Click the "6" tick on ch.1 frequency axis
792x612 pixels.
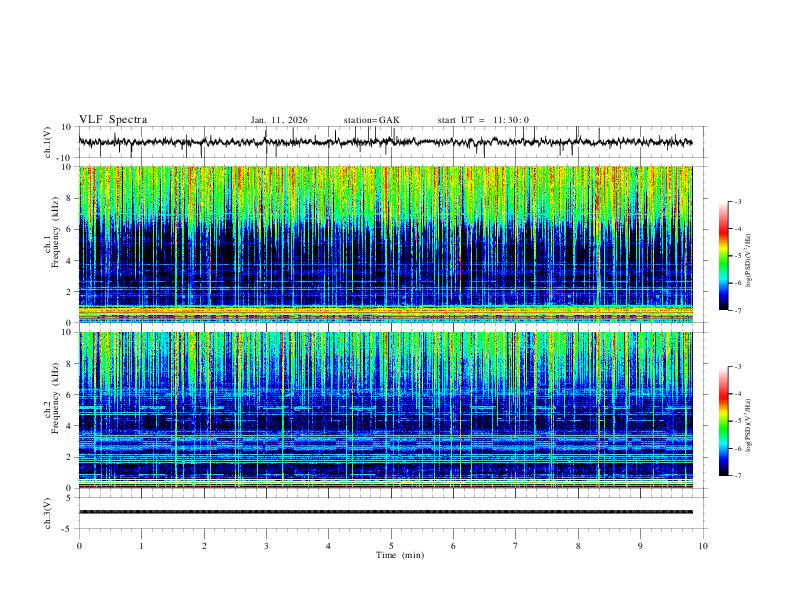tap(70, 229)
